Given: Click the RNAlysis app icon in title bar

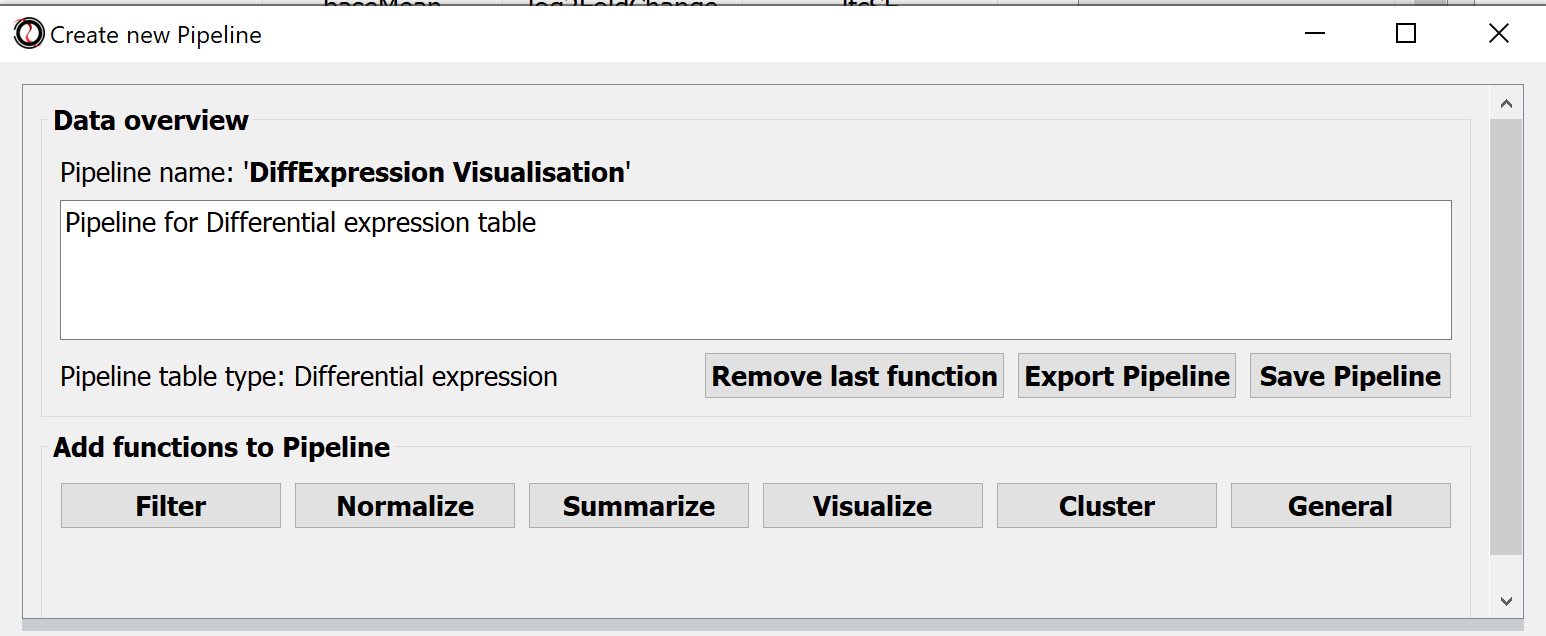Looking at the screenshot, I should (x=29, y=34).
